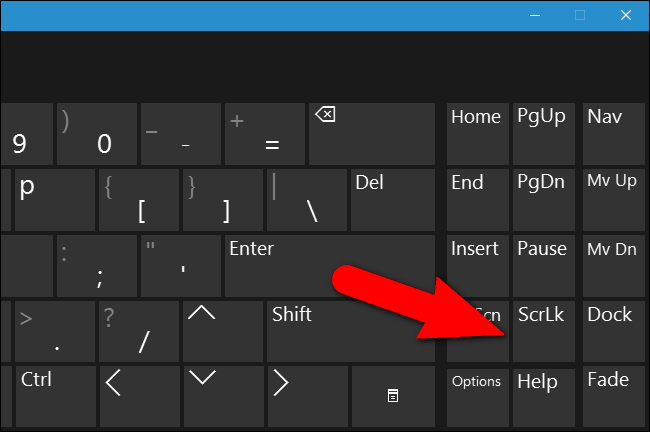Click the PgUp key
This screenshot has width=650, height=432.
point(544,134)
